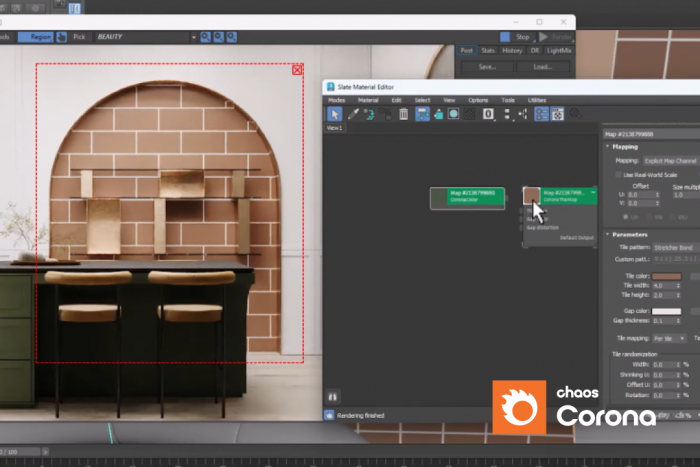Viewport: 700px width, 467px height.
Task: Select the VW radio button
Action: point(650,217)
